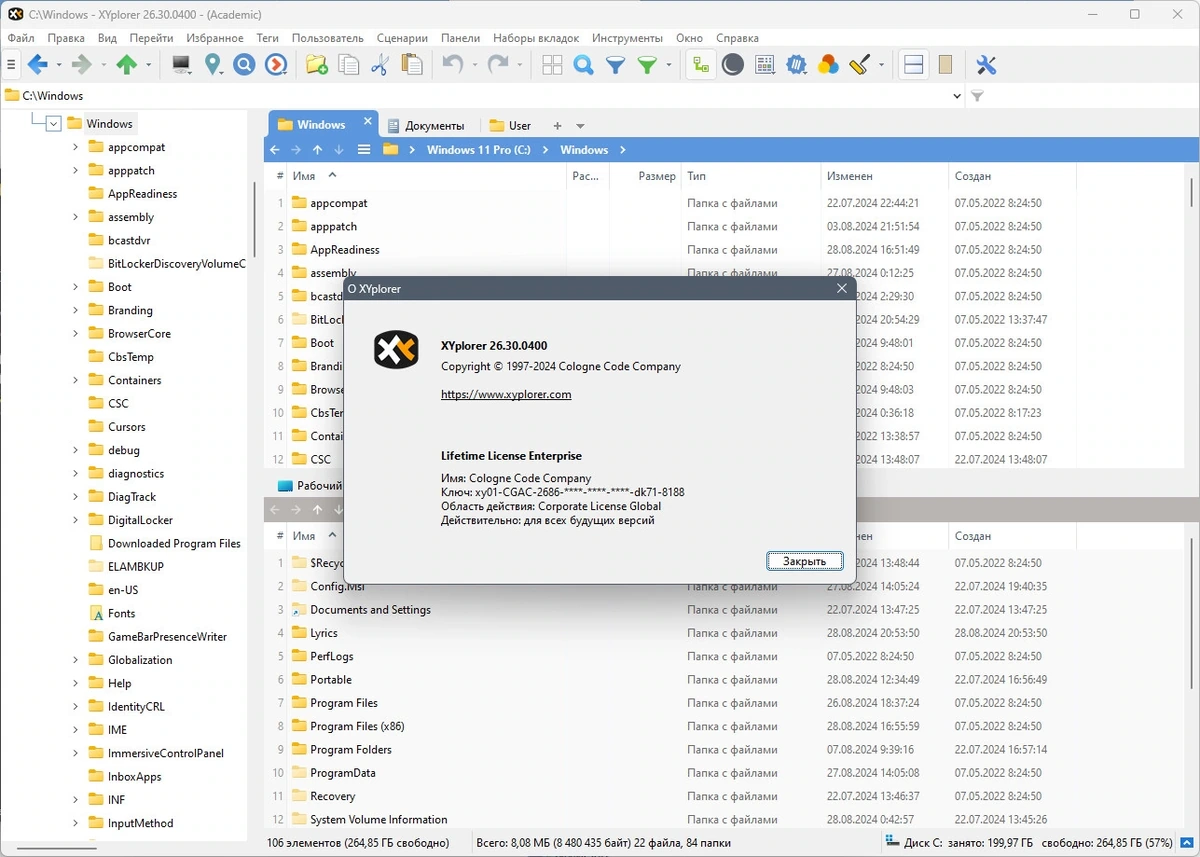Open the address bar history dropdown
This screenshot has height=857, width=1200.
coord(957,96)
